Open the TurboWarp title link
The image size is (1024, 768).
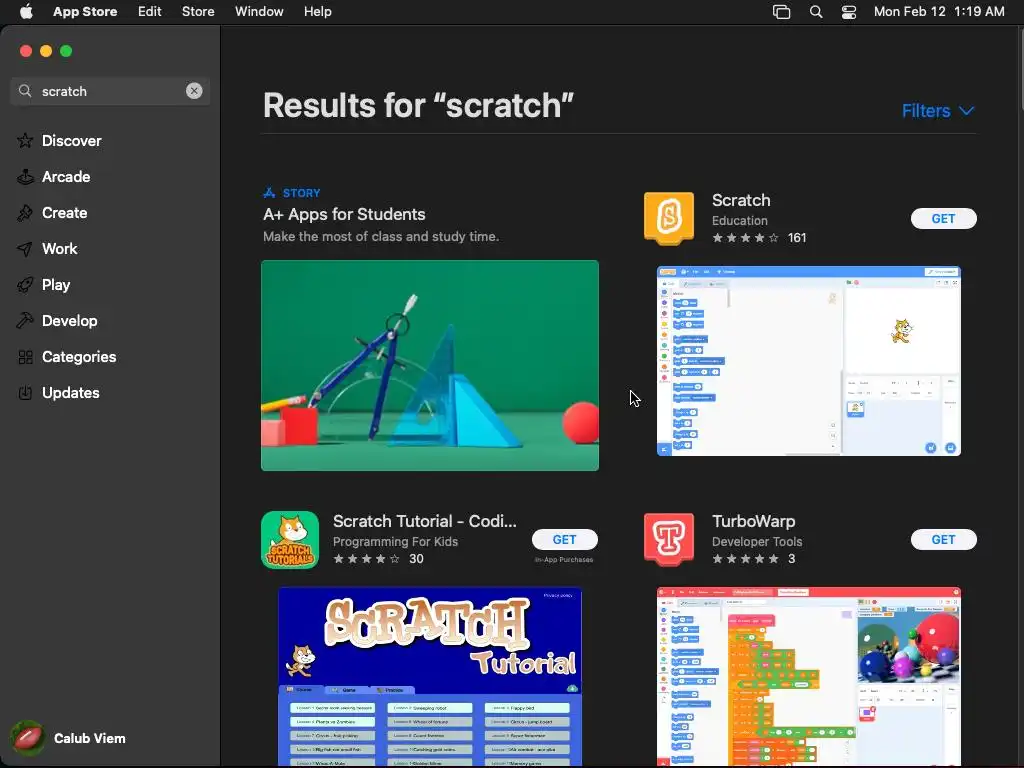[753, 521]
